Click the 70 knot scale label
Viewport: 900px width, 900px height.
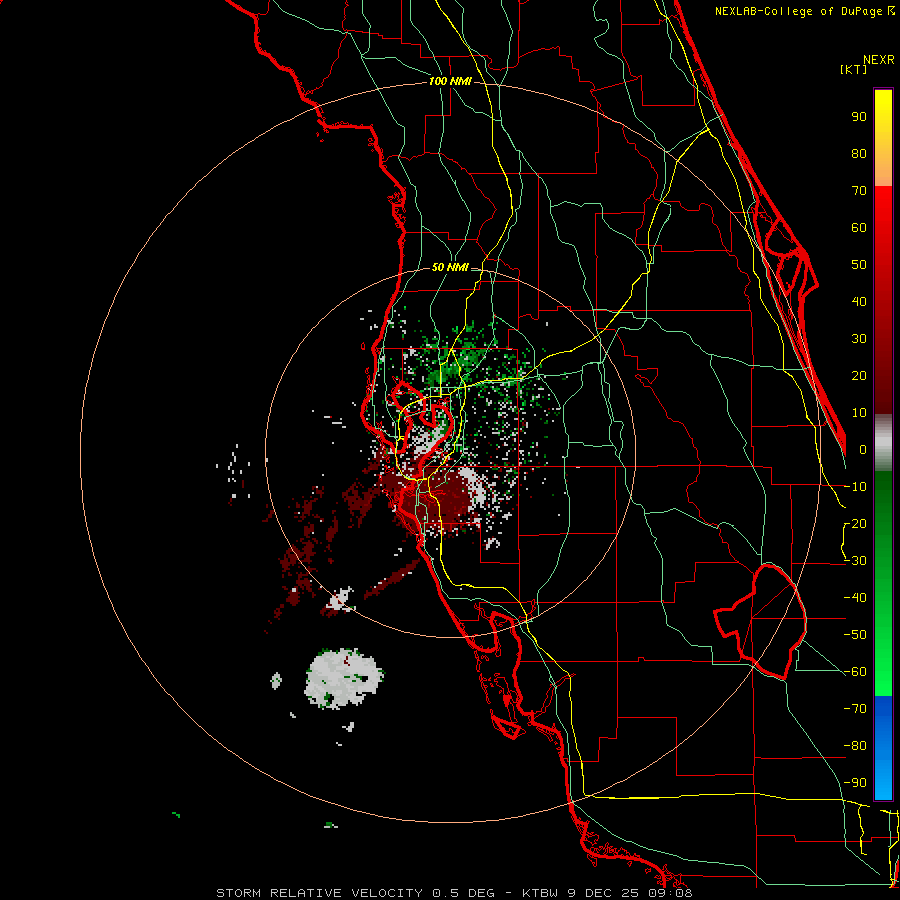pyautogui.click(x=859, y=191)
